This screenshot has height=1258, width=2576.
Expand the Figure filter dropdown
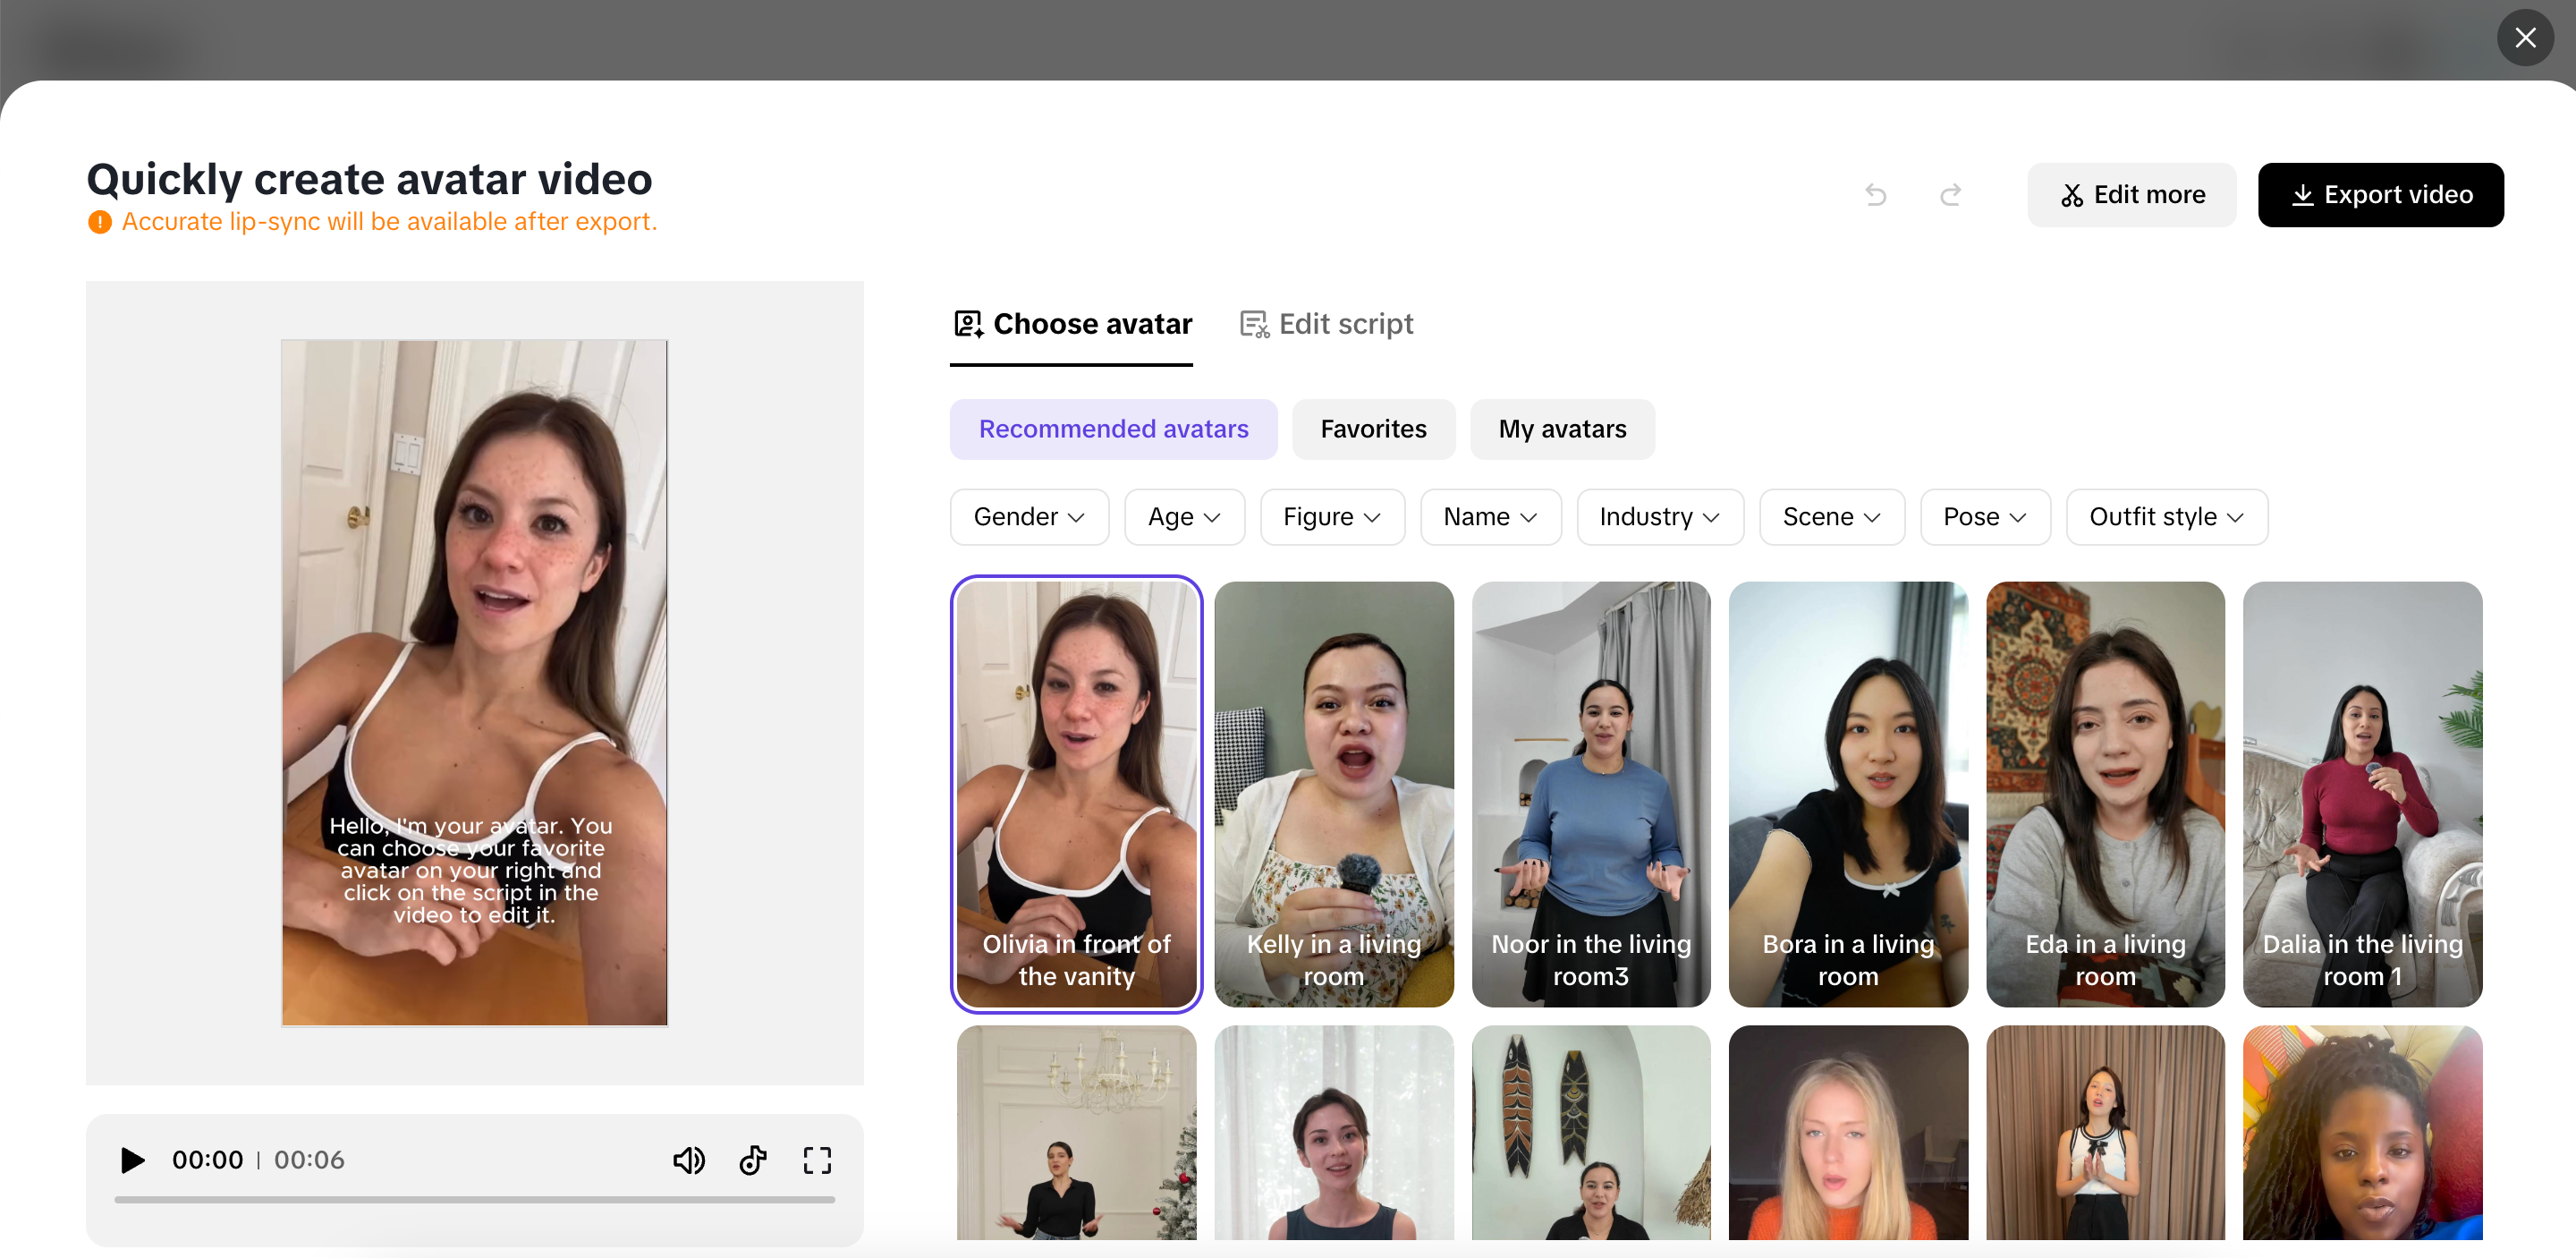(x=1332, y=517)
